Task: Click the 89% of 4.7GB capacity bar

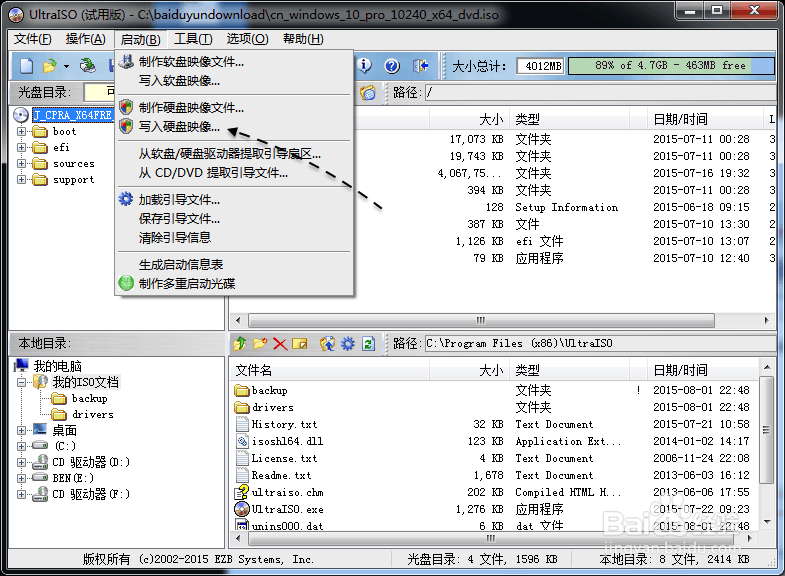Action: [671, 66]
